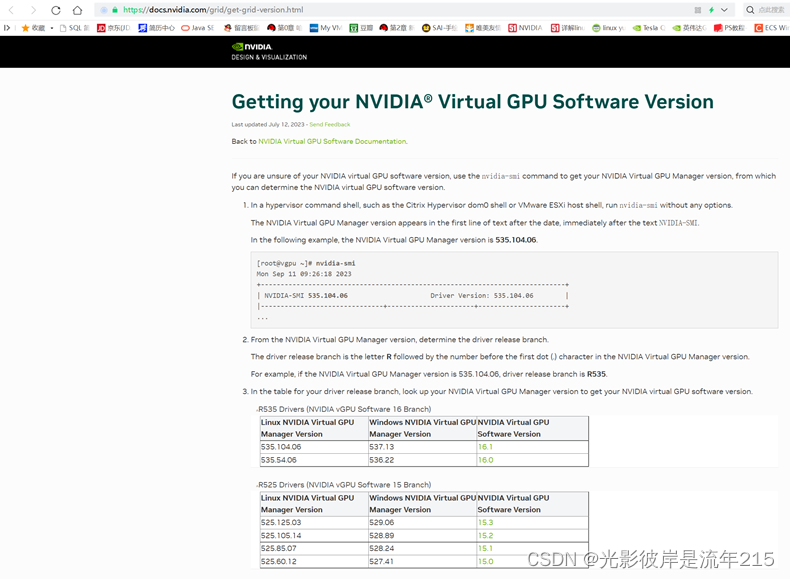
Task: Click the '[root@vgpu ~]# nvidia-smi' code line
Action: 306,263
